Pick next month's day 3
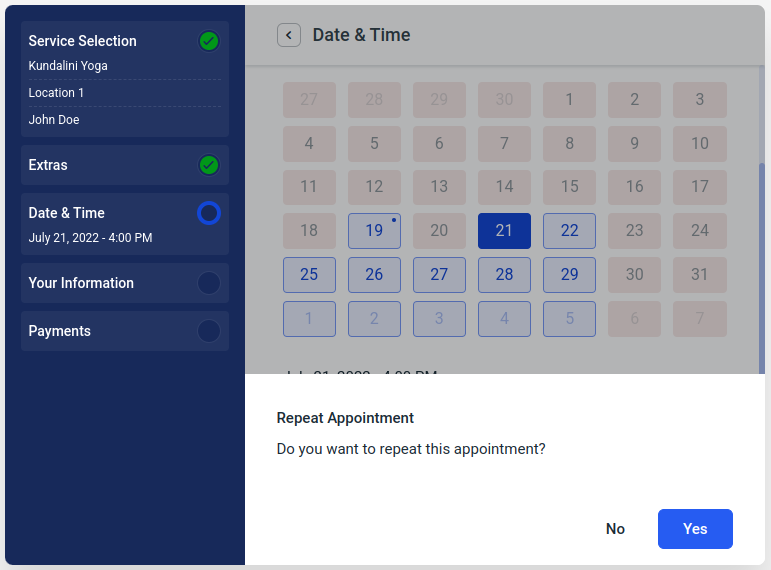Viewport: 771px width, 570px height. (439, 319)
